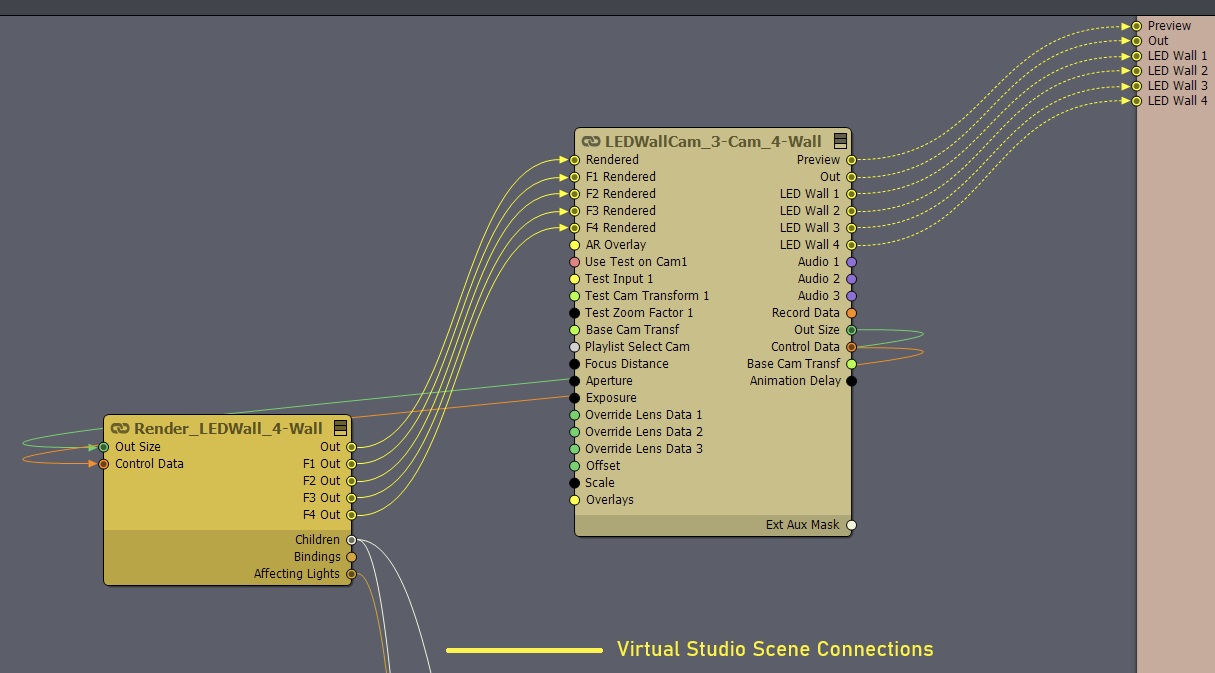Click the Playlist Select Cam input pin

pyautogui.click(x=575, y=347)
